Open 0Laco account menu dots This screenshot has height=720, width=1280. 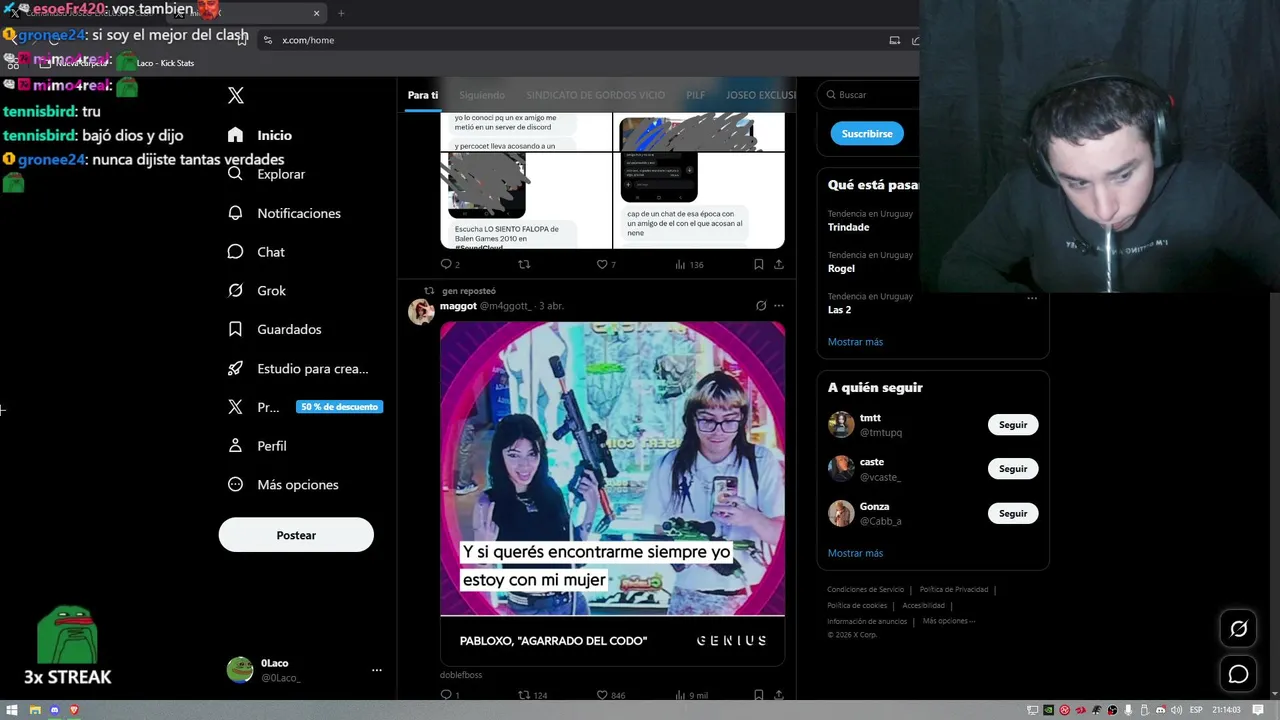click(x=377, y=670)
